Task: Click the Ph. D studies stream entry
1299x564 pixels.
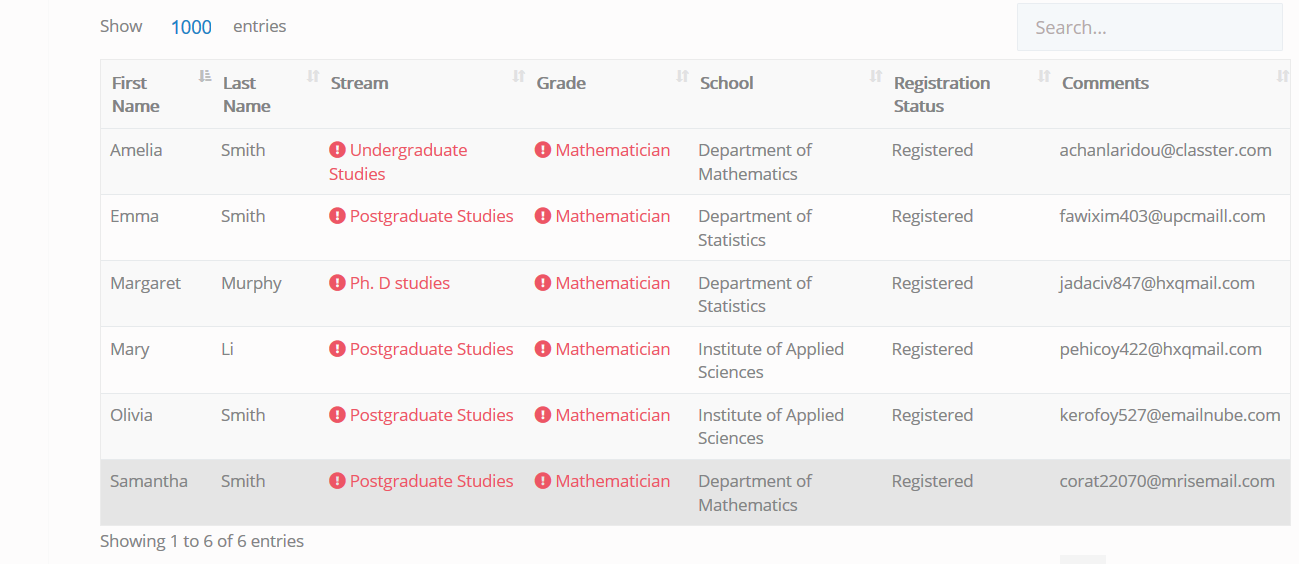Action: click(399, 283)
